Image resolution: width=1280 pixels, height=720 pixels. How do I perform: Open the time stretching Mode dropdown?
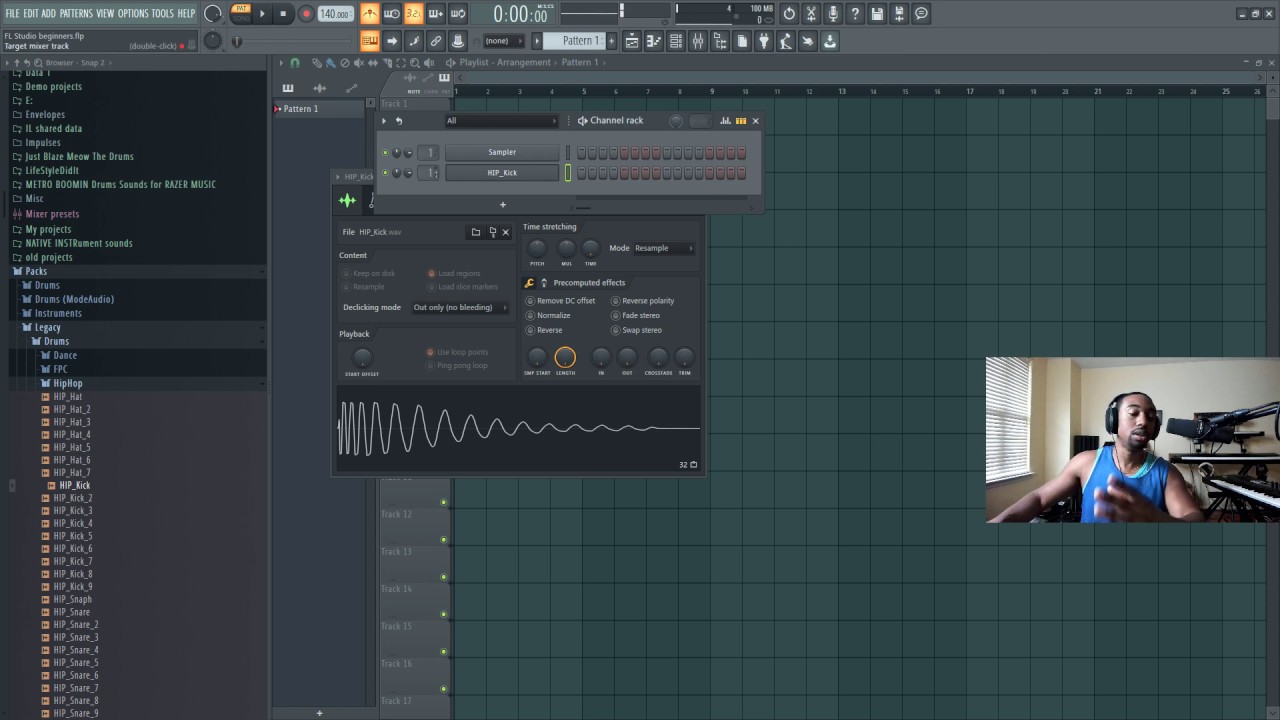click(664, 248)
